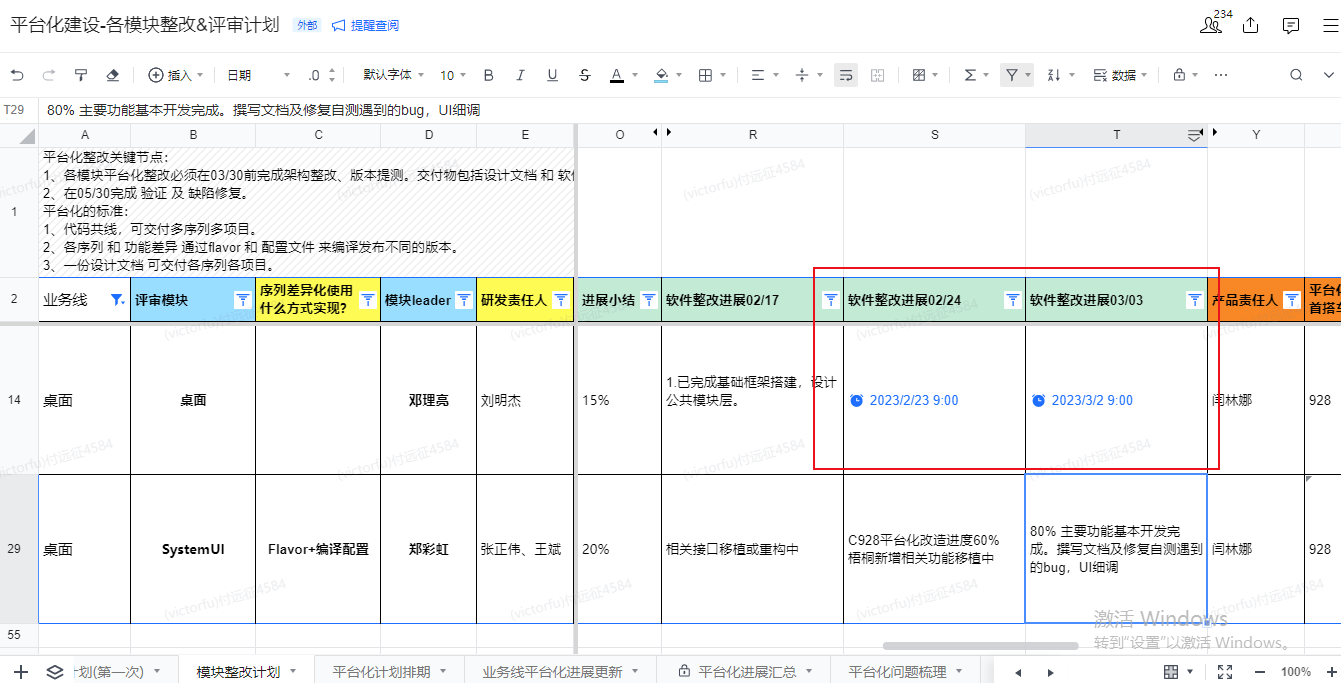Click the horizontal scrollbar thumb
Viewport: 1341px width, 683px height.
[980, 646]
